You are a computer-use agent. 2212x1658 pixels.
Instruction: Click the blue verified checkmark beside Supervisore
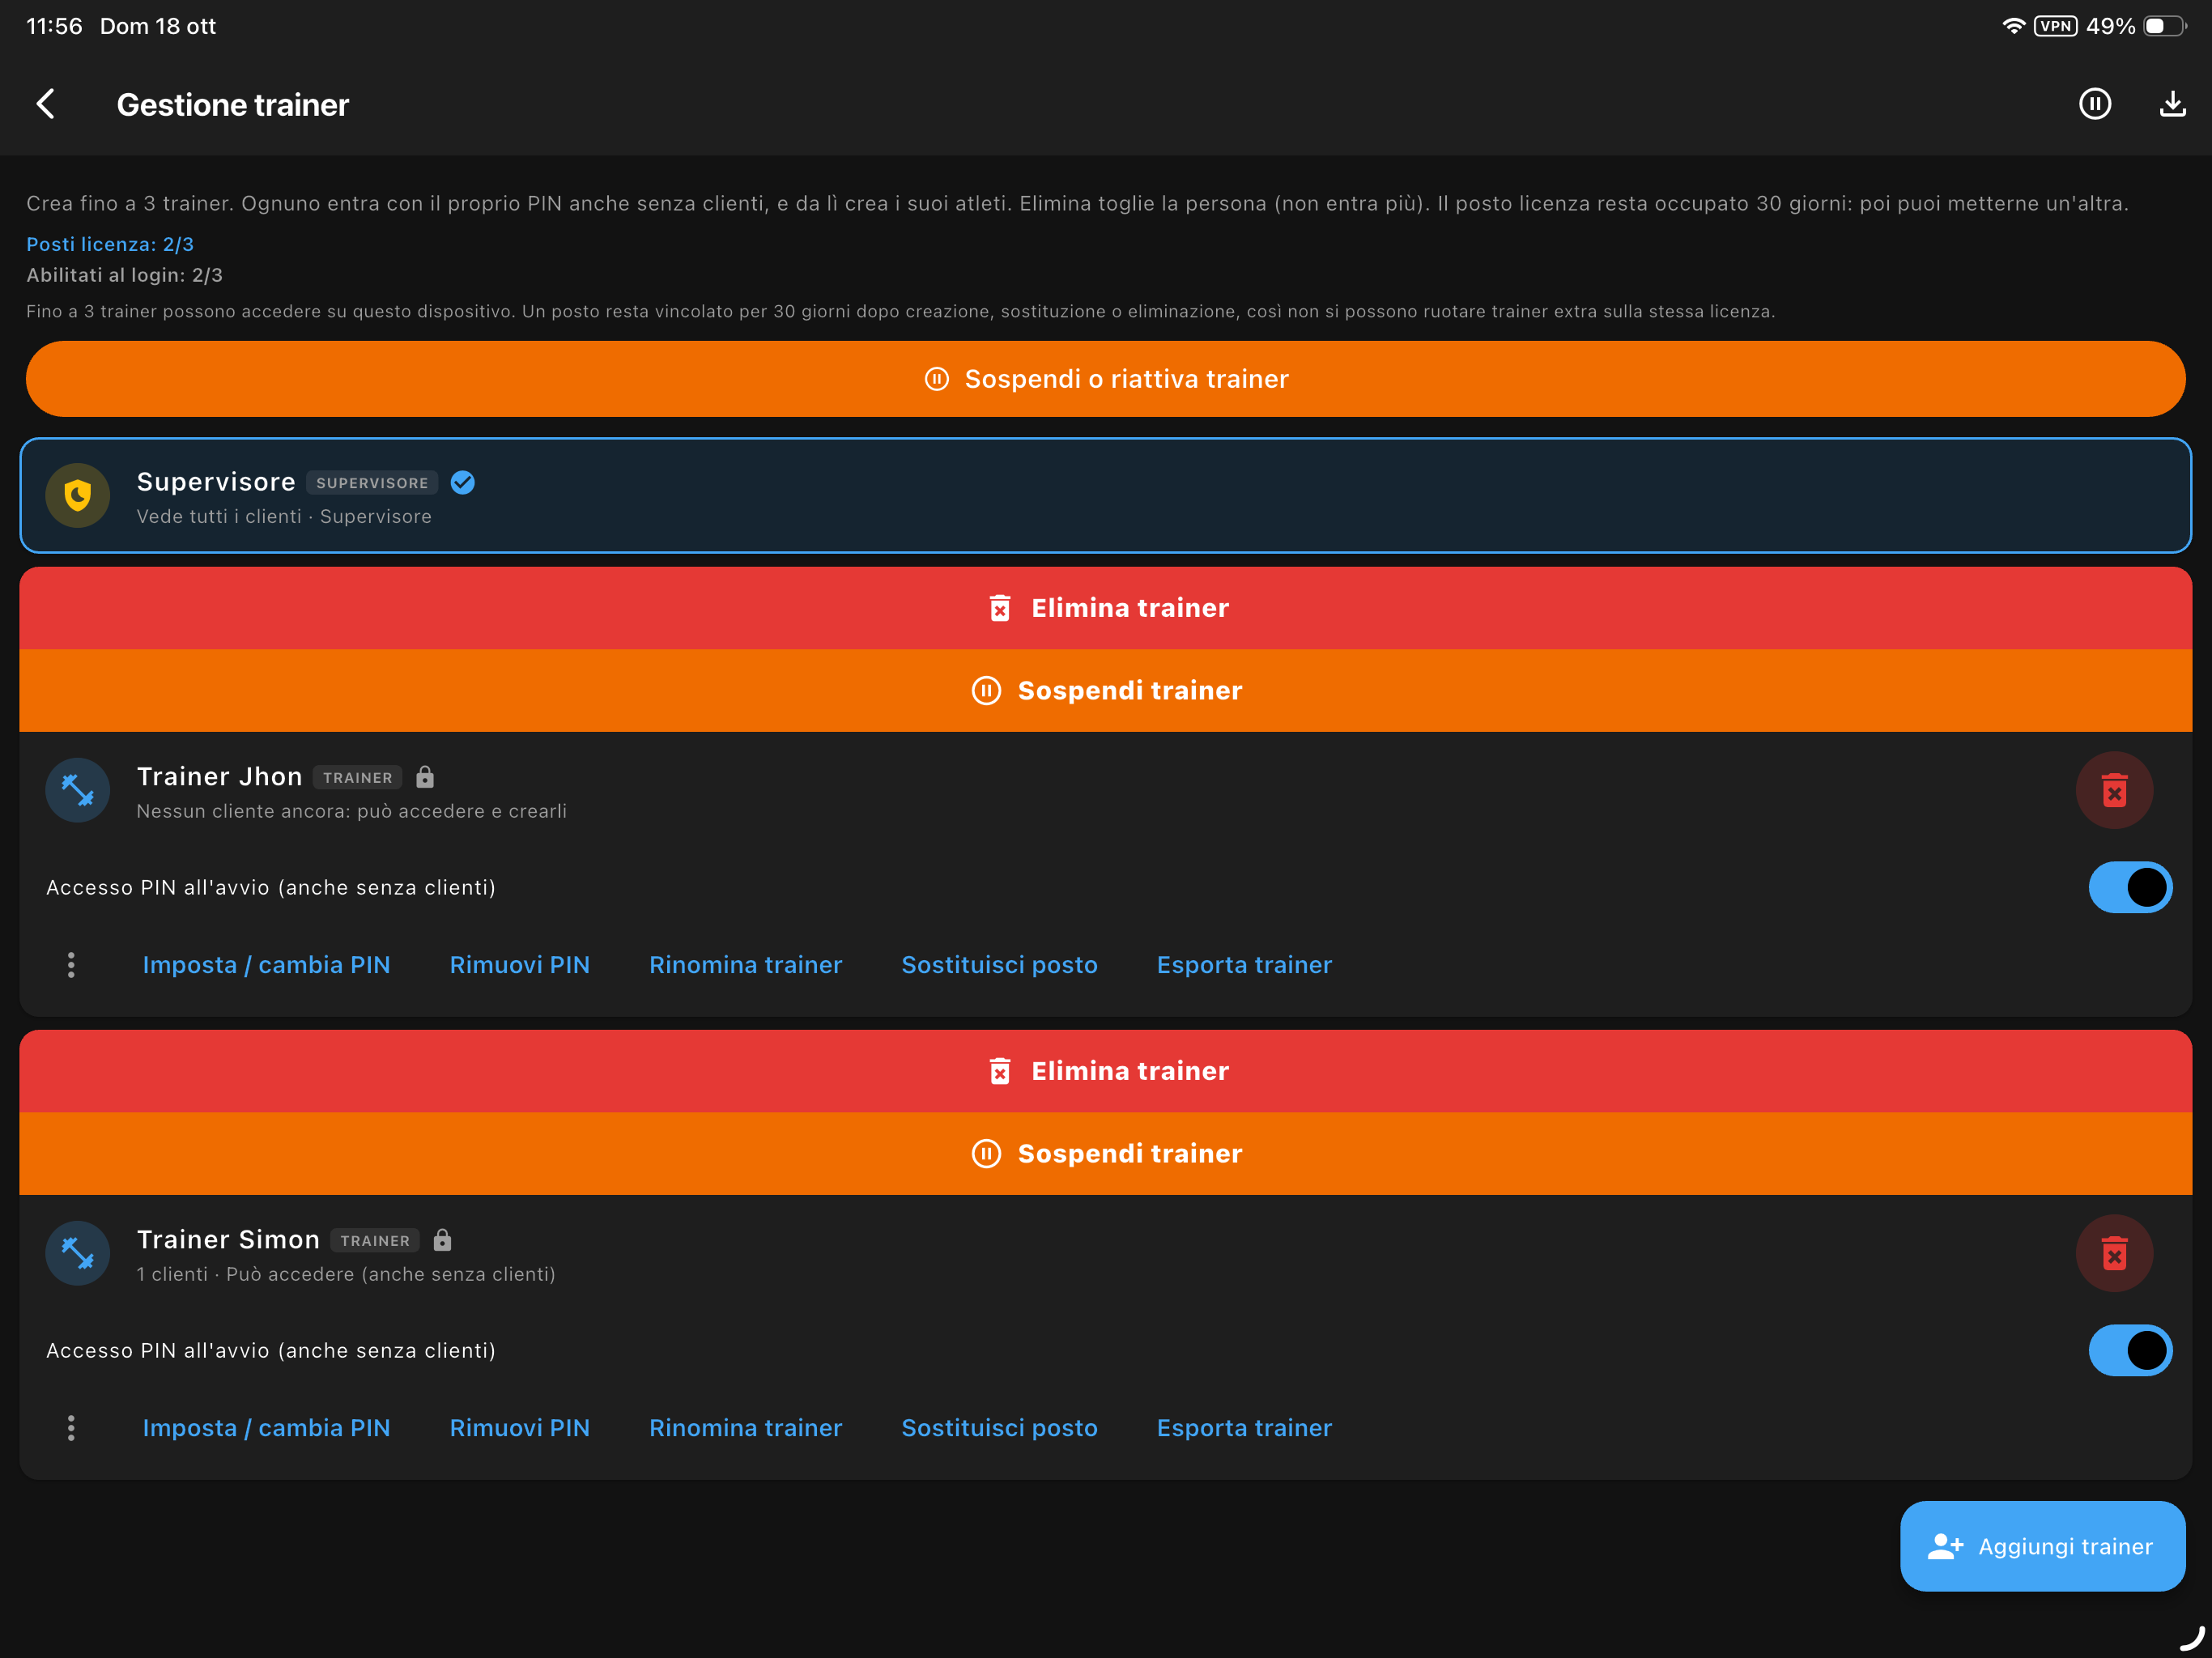click(463, 483)
